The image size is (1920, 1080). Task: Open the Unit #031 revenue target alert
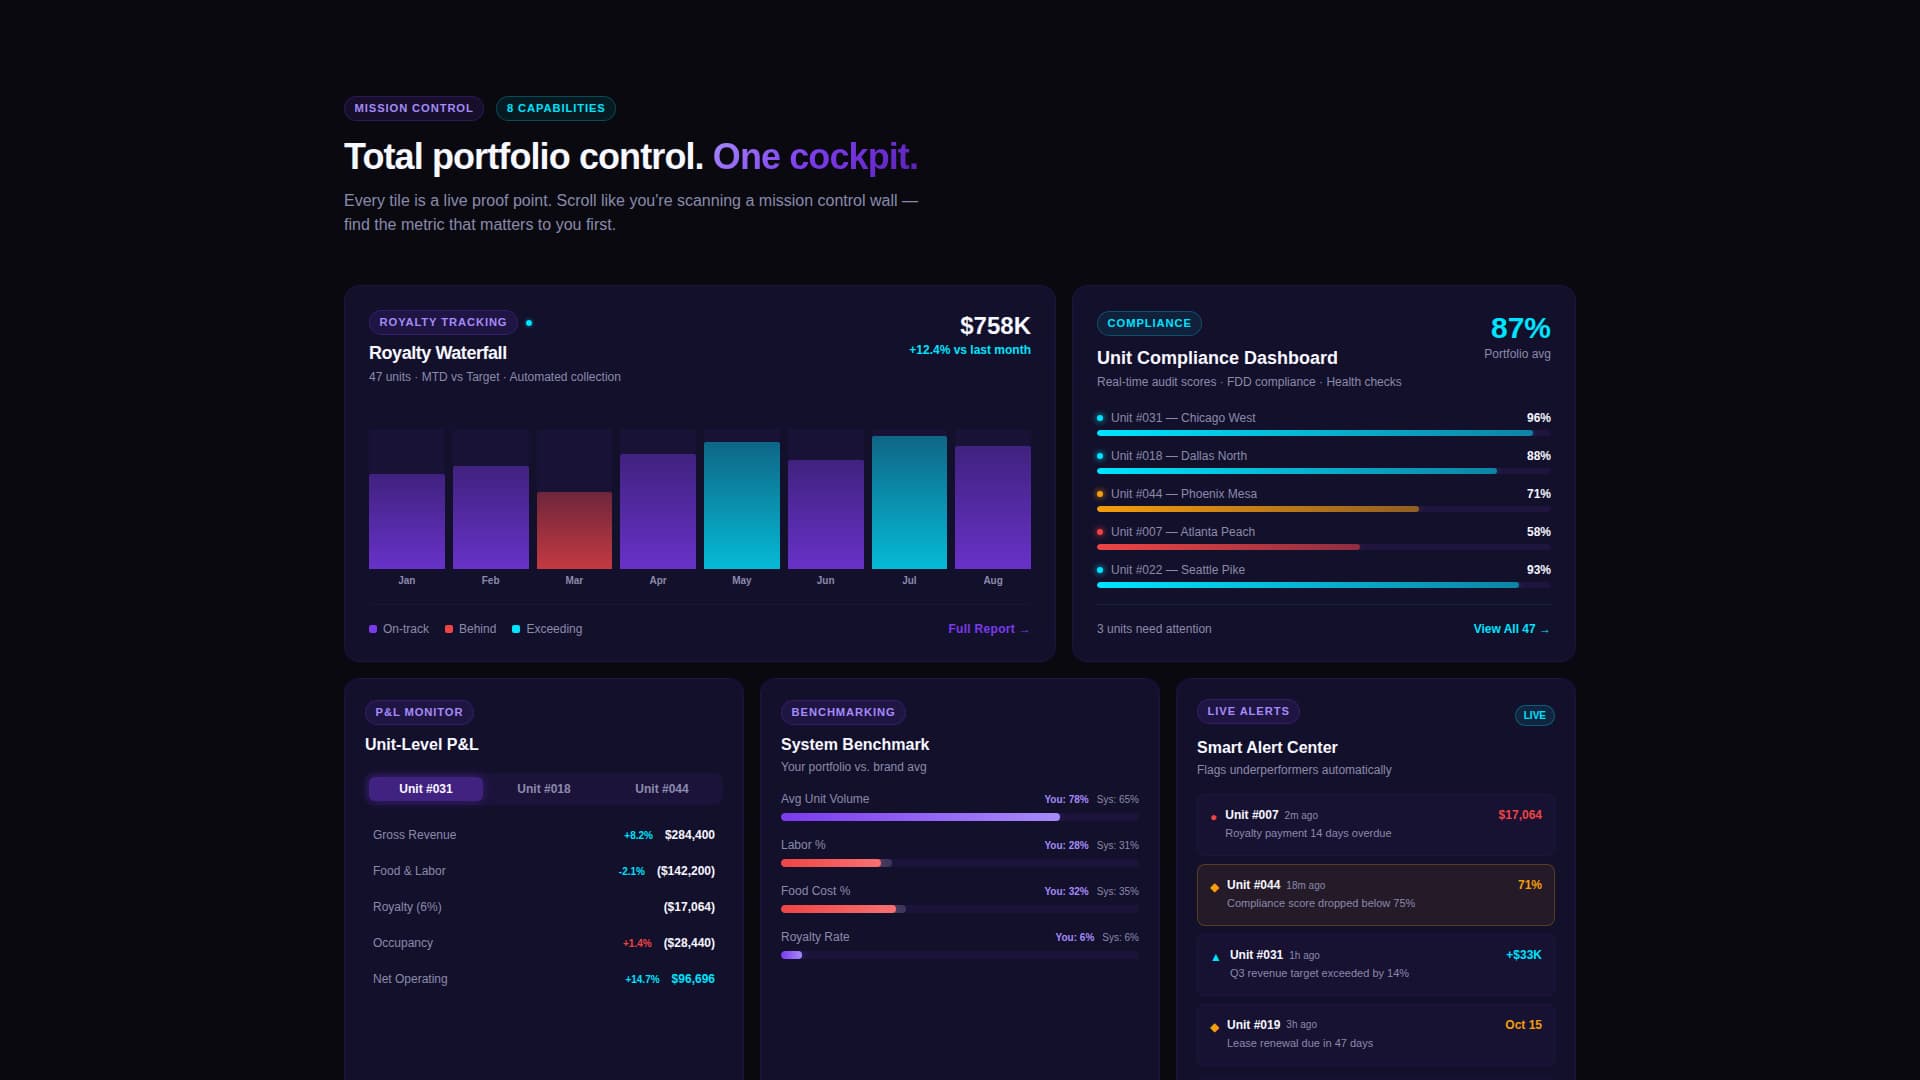click(1376, 964)
